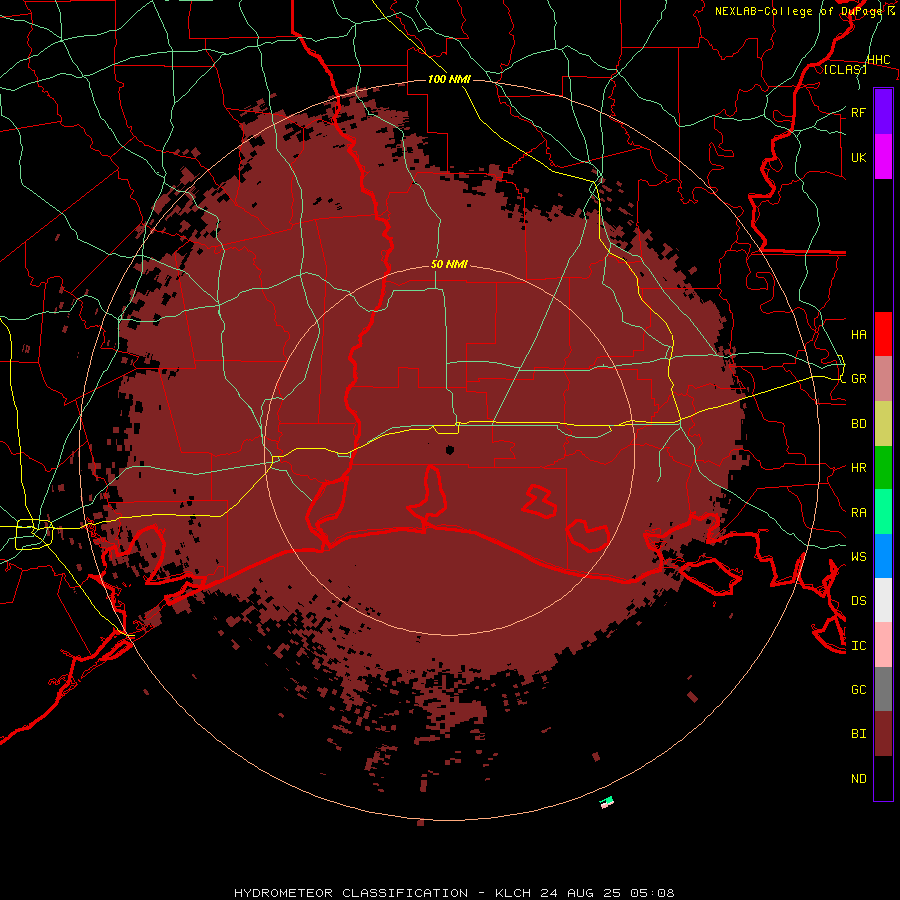Screen dimensions: 900x900
Task: Click the black radar site dot at center
Action: point(449,450)
